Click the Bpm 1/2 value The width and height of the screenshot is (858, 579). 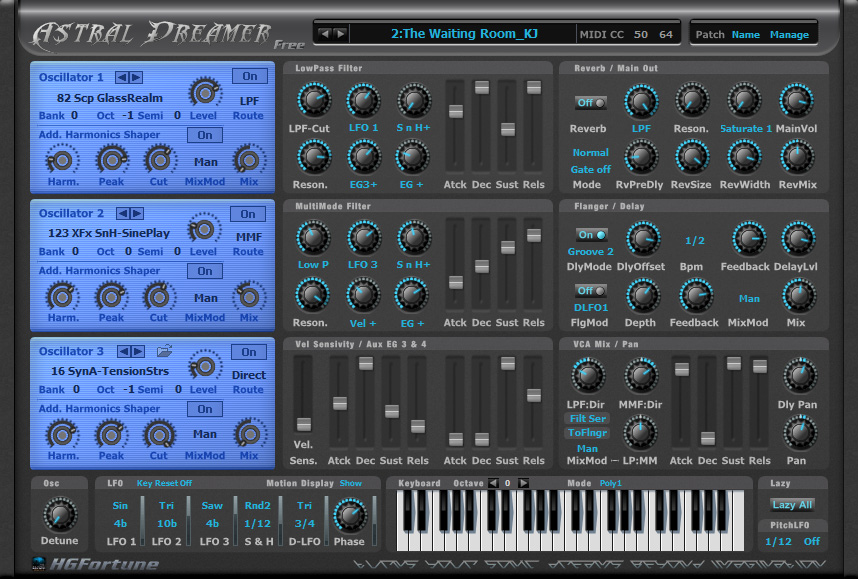(695, 241)
